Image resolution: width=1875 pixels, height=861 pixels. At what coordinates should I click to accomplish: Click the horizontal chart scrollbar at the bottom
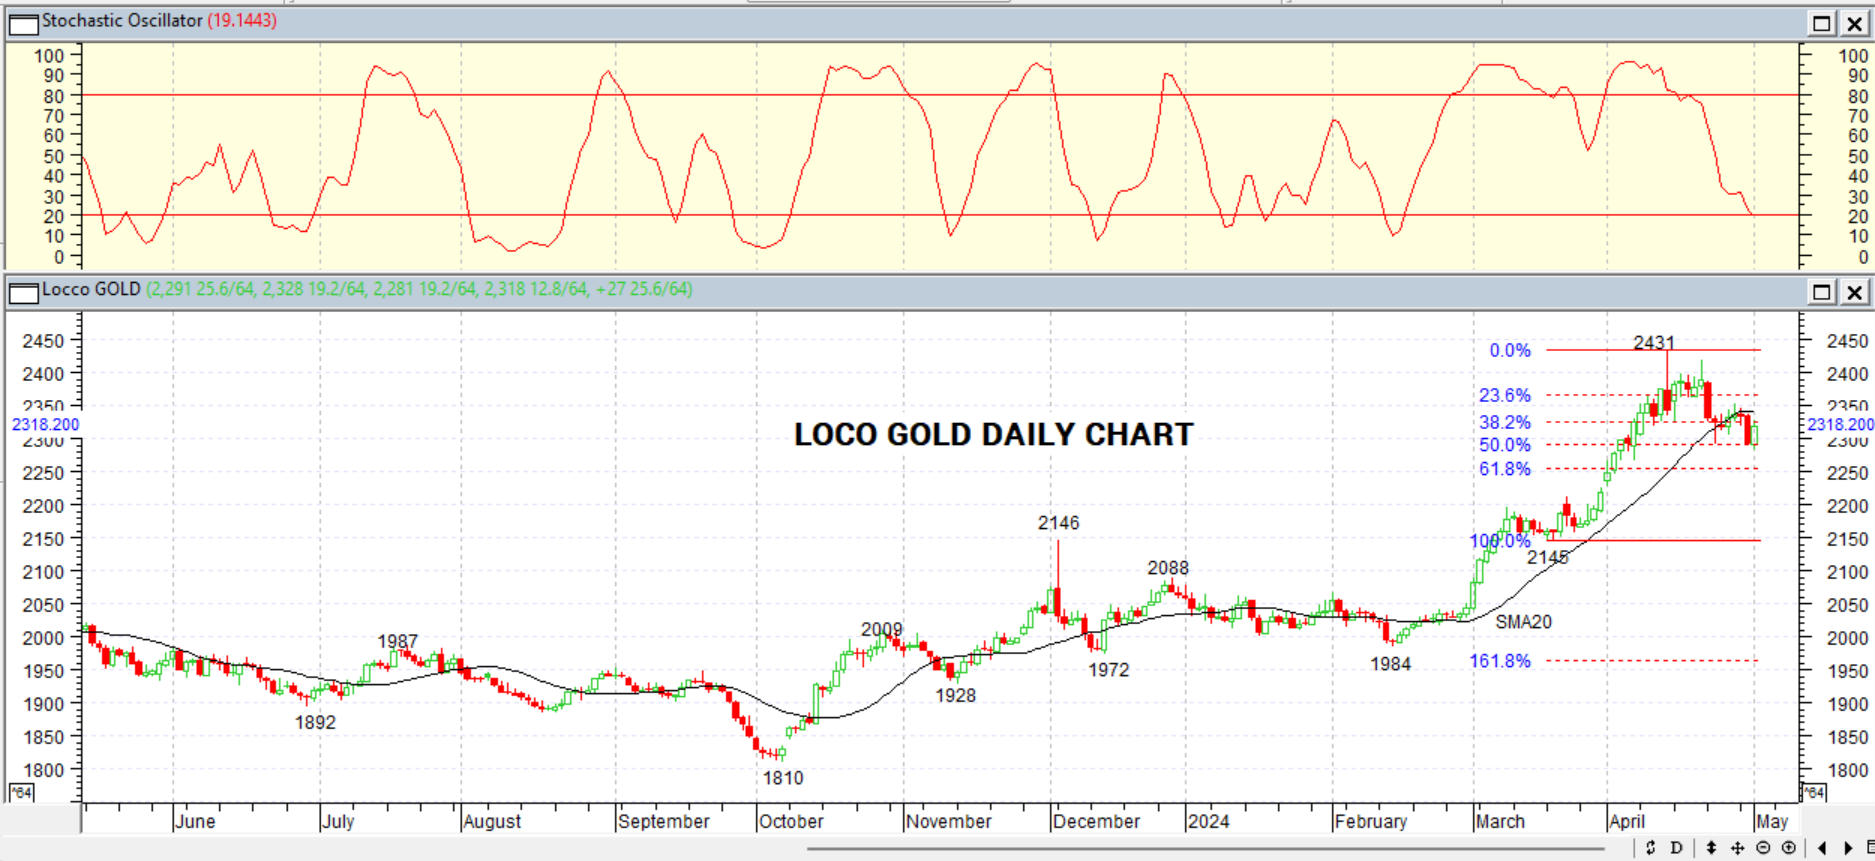[1205, 849]
